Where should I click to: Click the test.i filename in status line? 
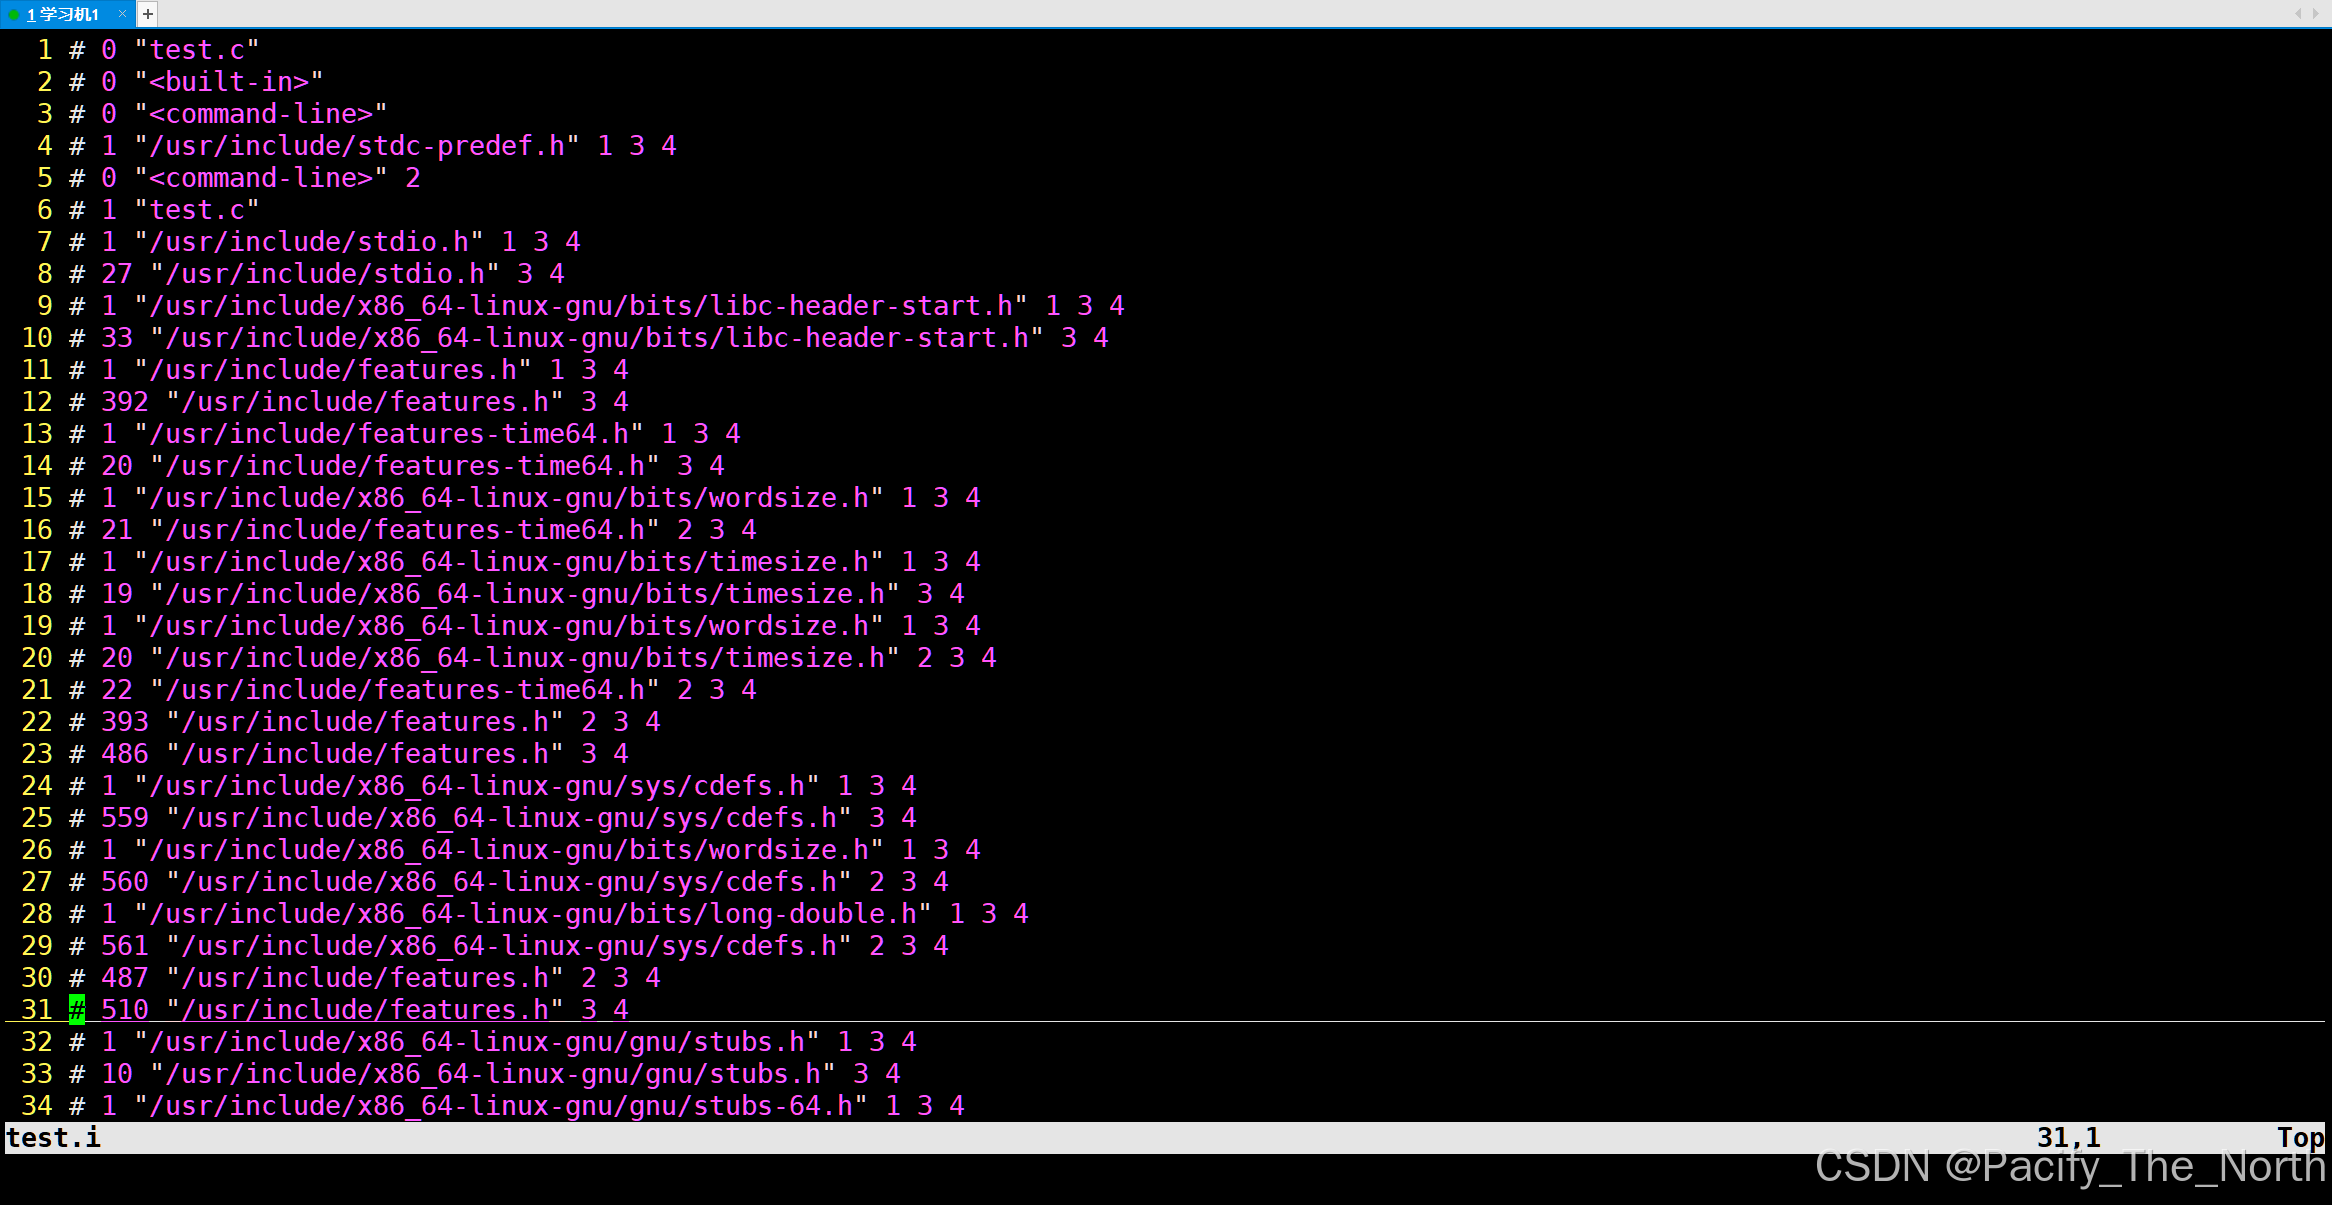coord(53,1138)
